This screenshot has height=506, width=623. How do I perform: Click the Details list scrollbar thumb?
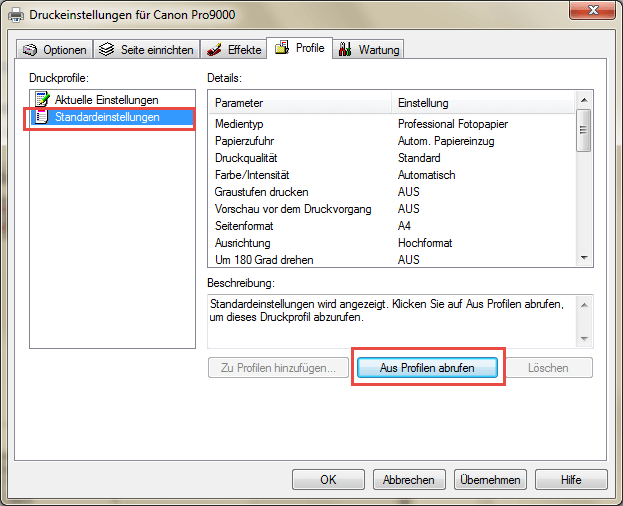point(584,130)
